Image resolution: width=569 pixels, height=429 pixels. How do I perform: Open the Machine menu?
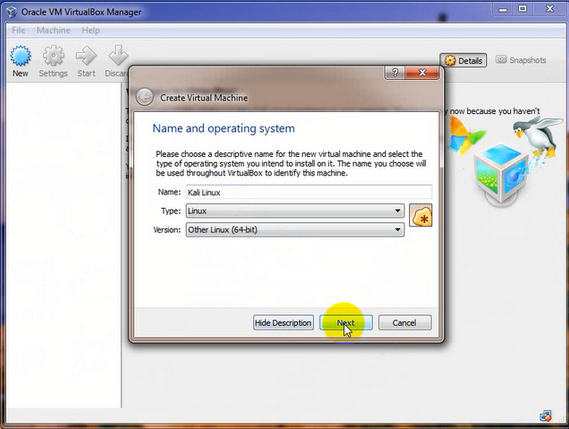coord(53,30)
